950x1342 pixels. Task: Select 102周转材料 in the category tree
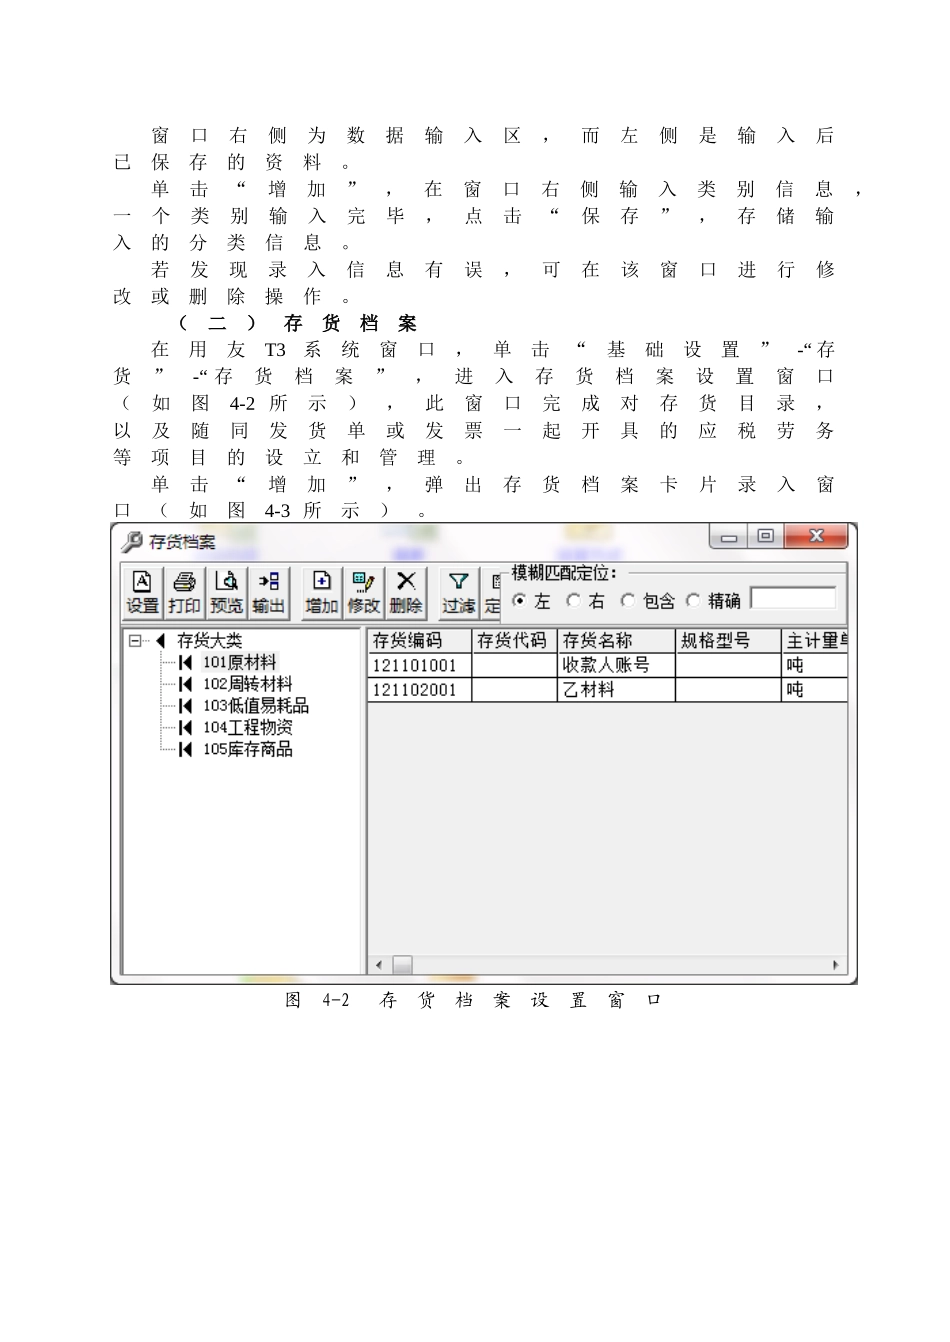pyautogui.click(x=247, y=684)
